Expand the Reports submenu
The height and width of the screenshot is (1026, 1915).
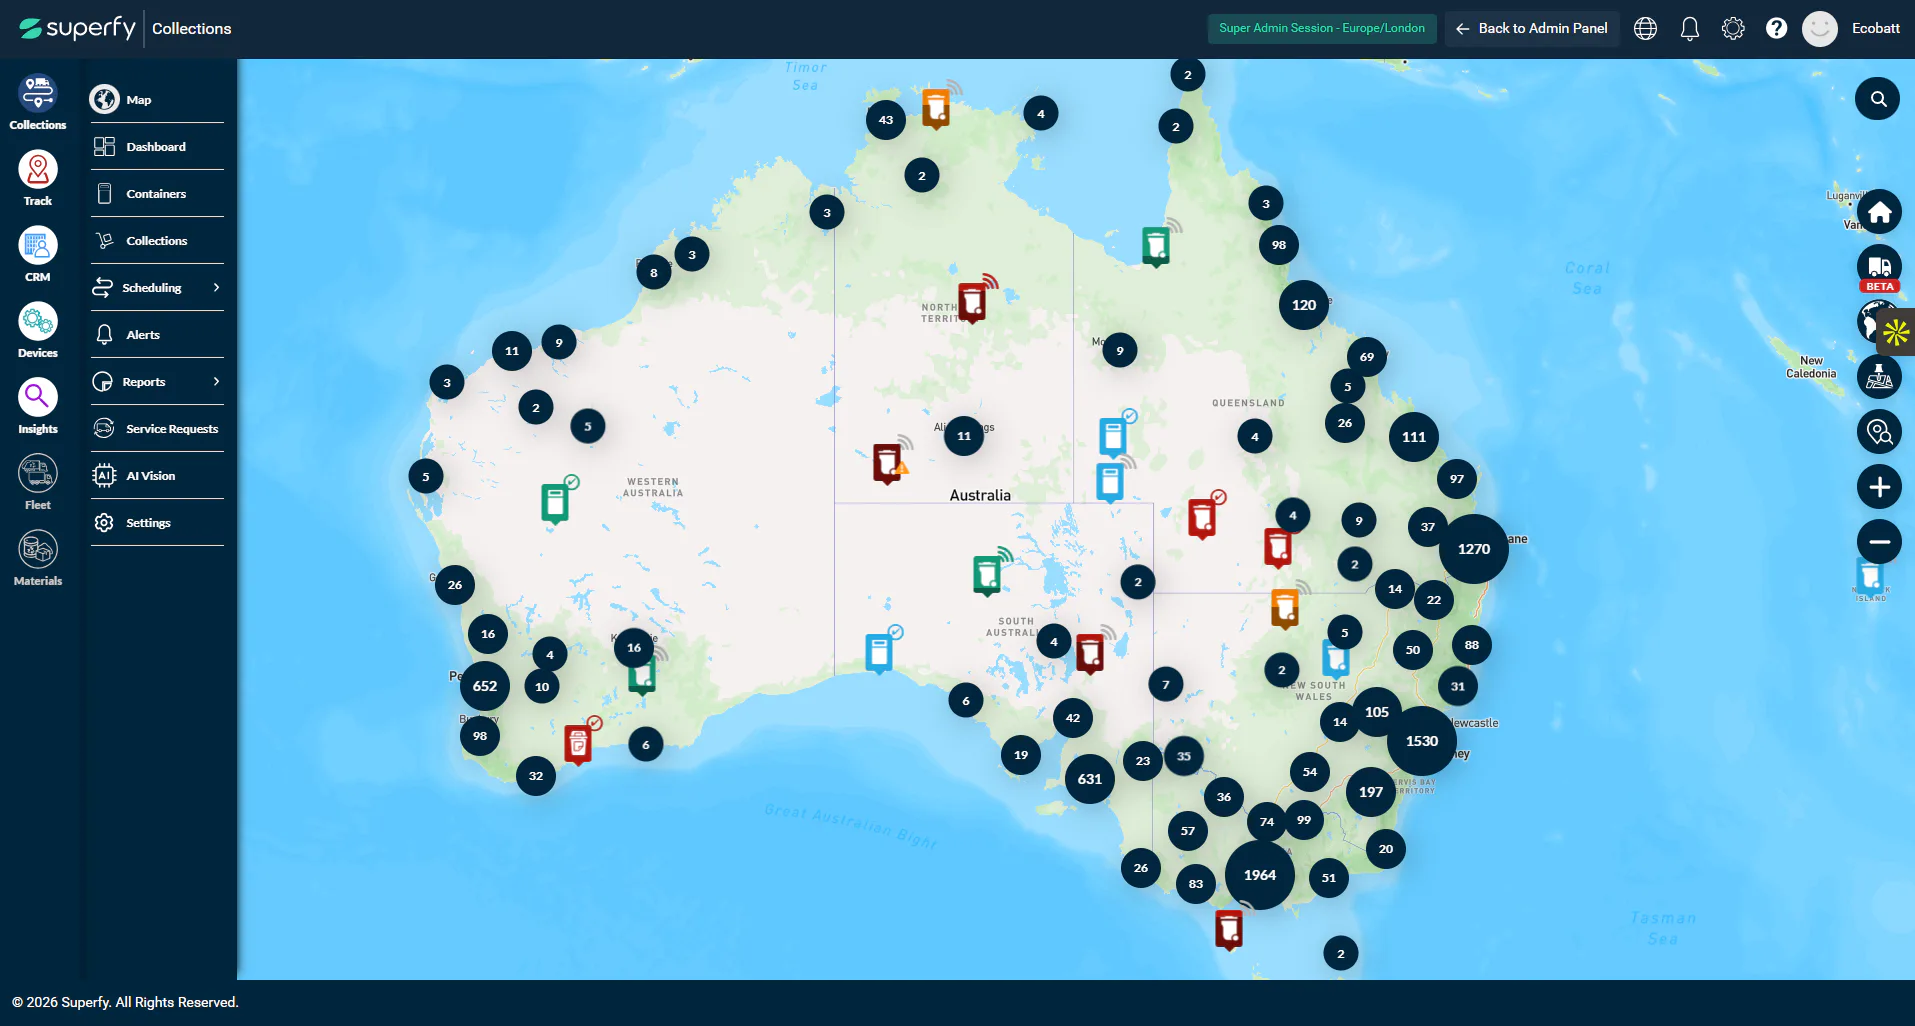click(x=157, y=382)
